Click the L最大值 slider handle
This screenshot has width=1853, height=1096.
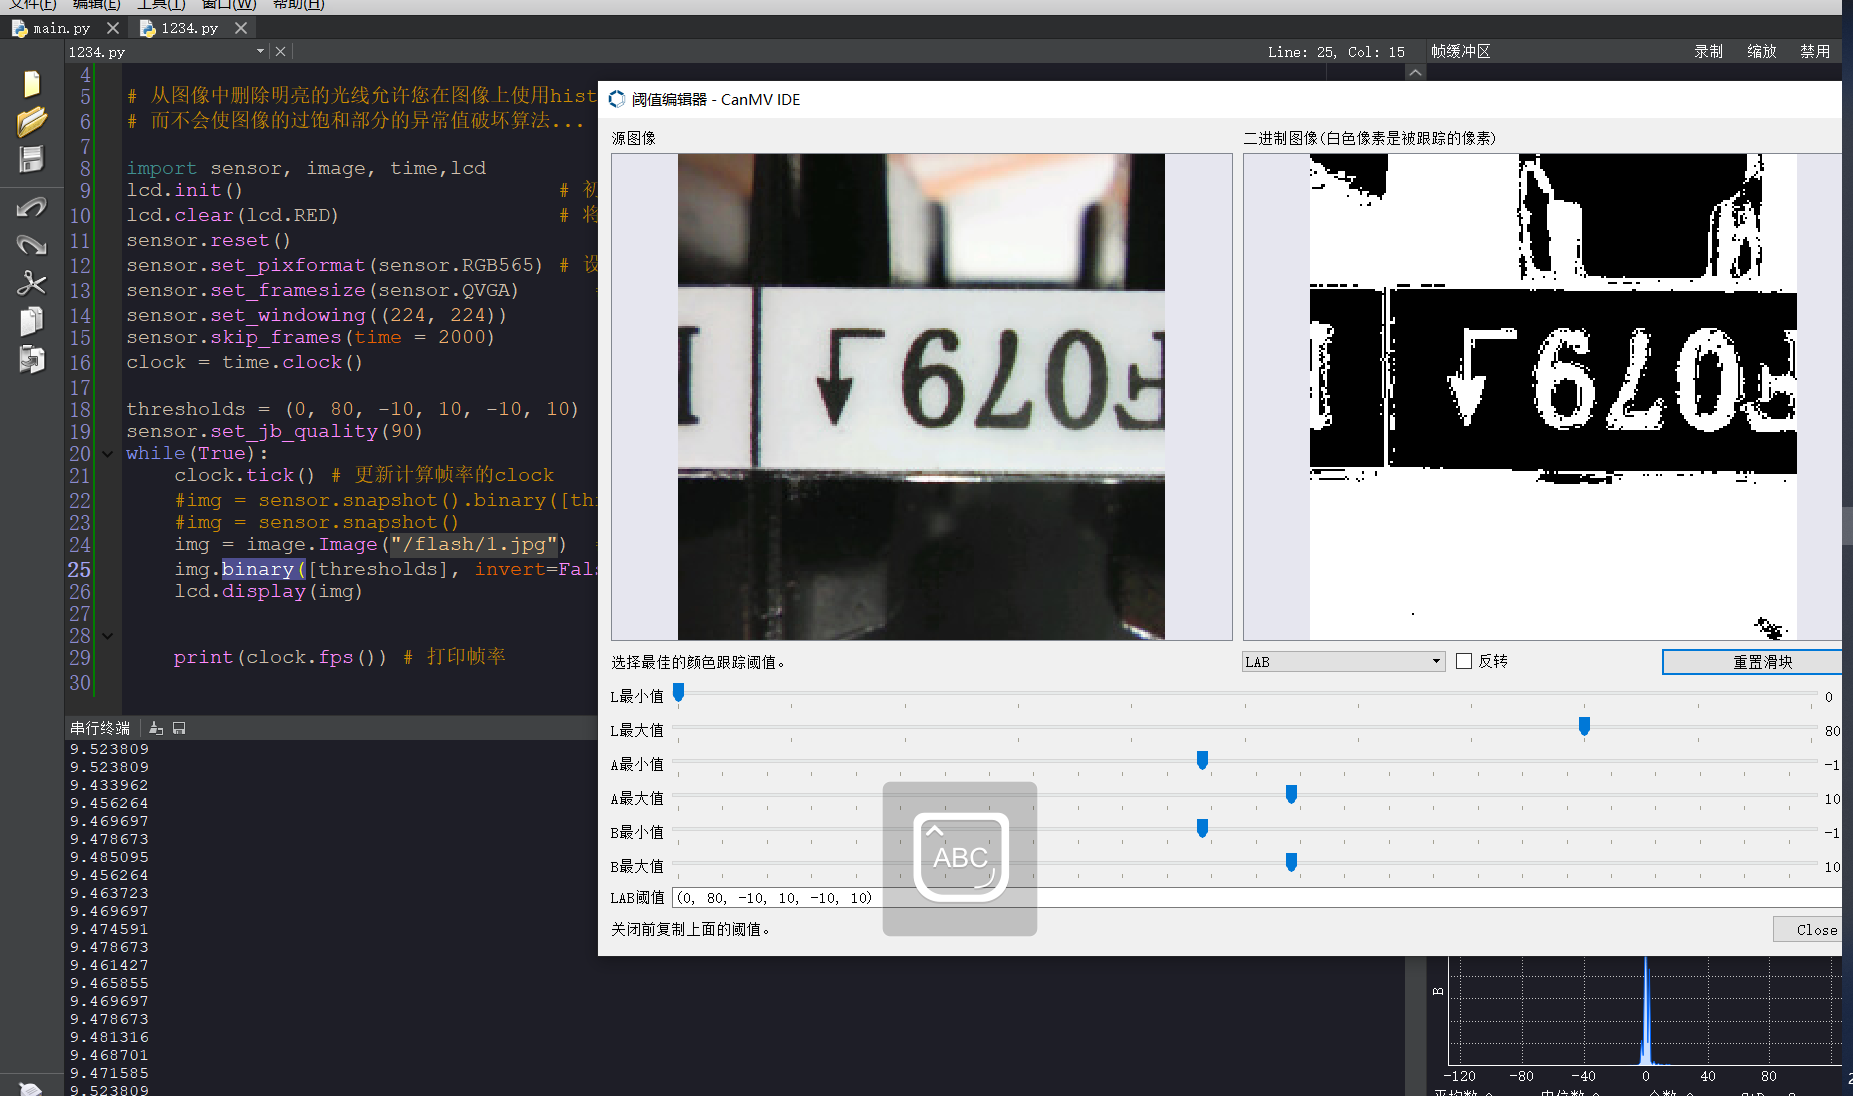[1584, 726]
